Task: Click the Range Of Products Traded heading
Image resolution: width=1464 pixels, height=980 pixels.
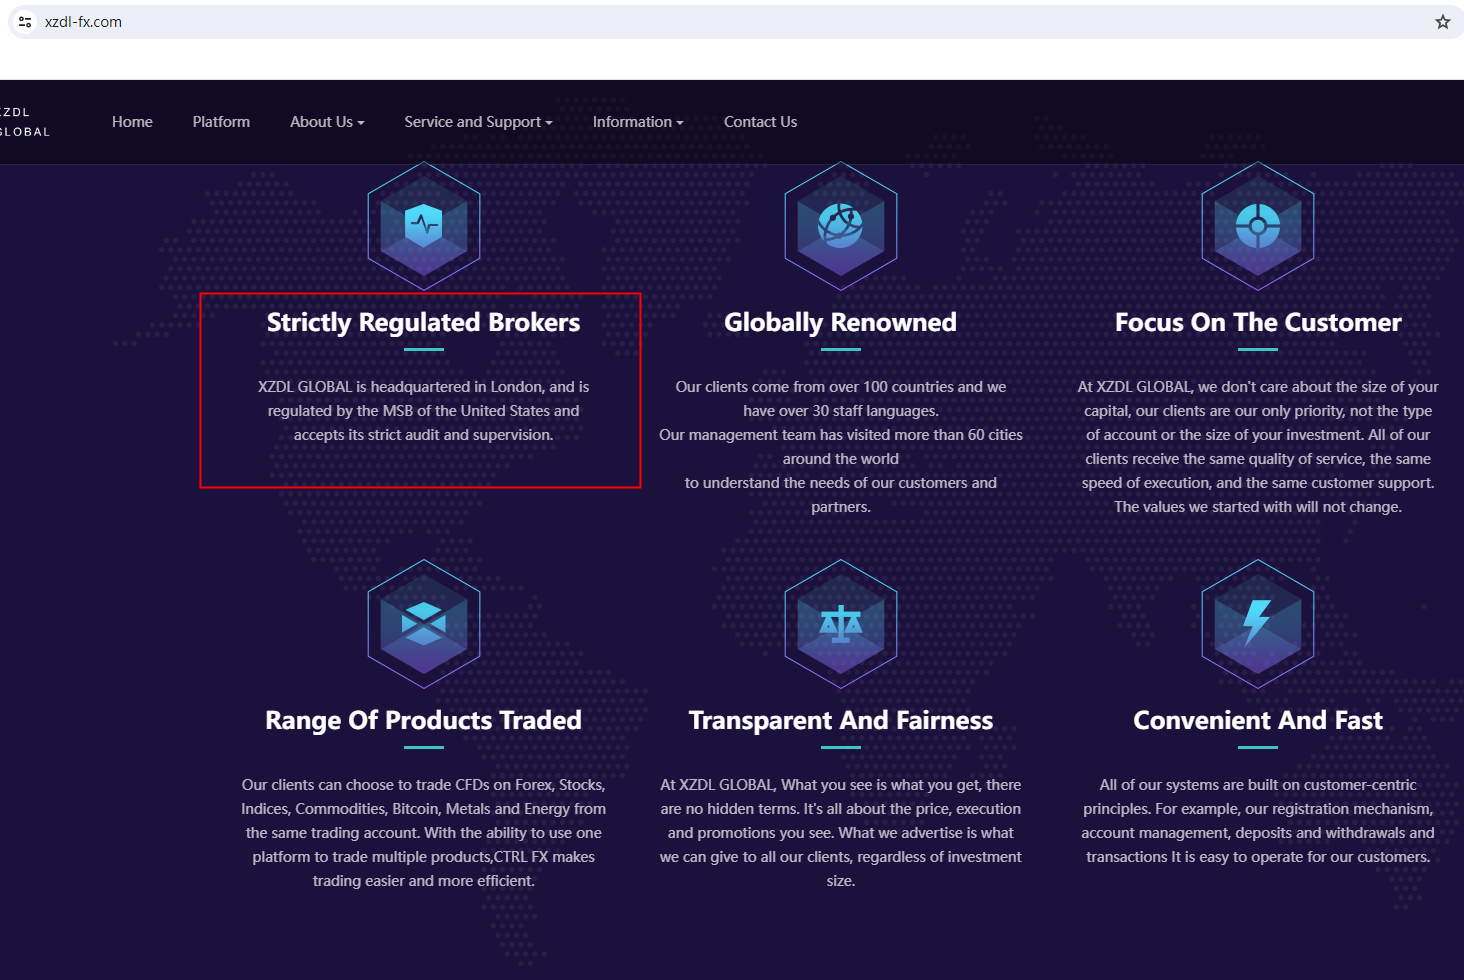Action: 423,720
